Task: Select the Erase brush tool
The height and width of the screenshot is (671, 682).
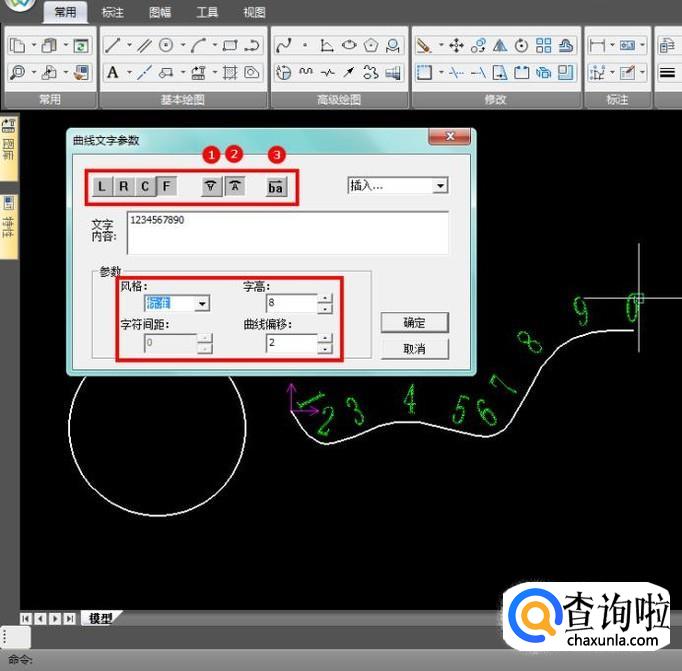Action: (424, 45)
